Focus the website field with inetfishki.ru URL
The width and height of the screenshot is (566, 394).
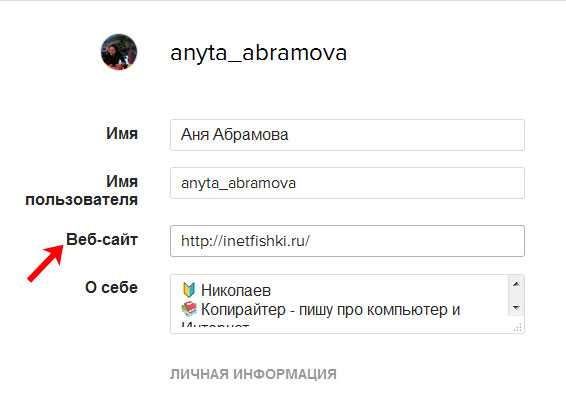pyautogui.click(x=347, y=241)
